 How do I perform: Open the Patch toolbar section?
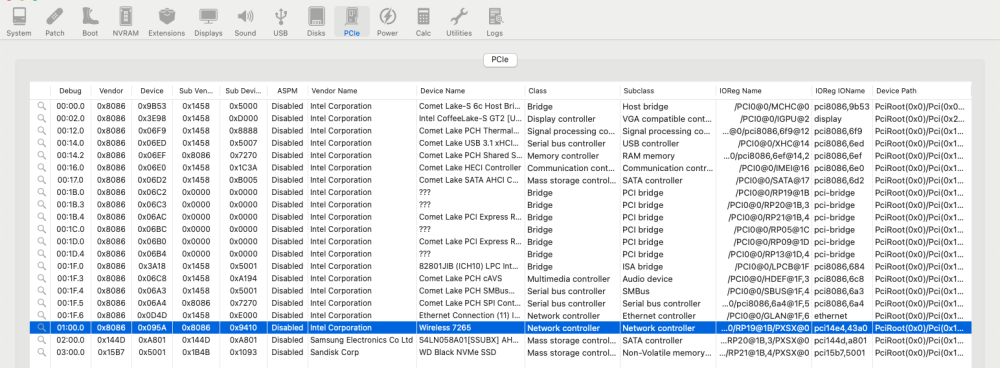55,22
